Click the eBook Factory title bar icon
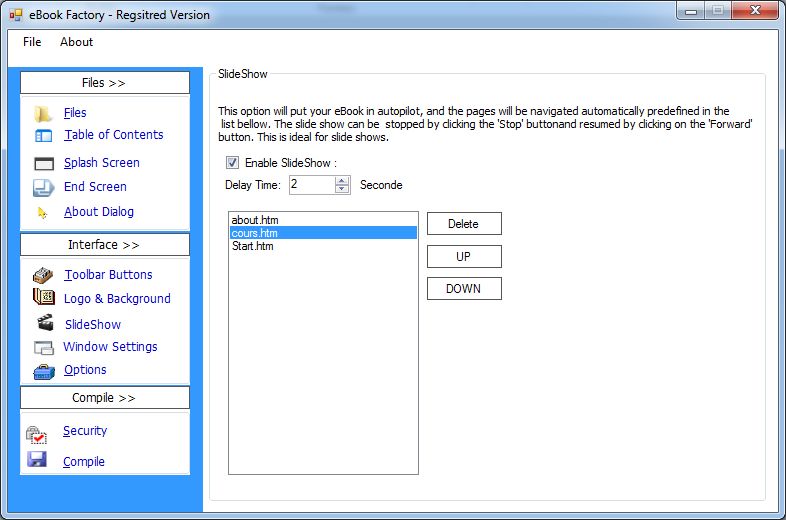The height and width of the screenshot is (520, 786). point(16,15)
